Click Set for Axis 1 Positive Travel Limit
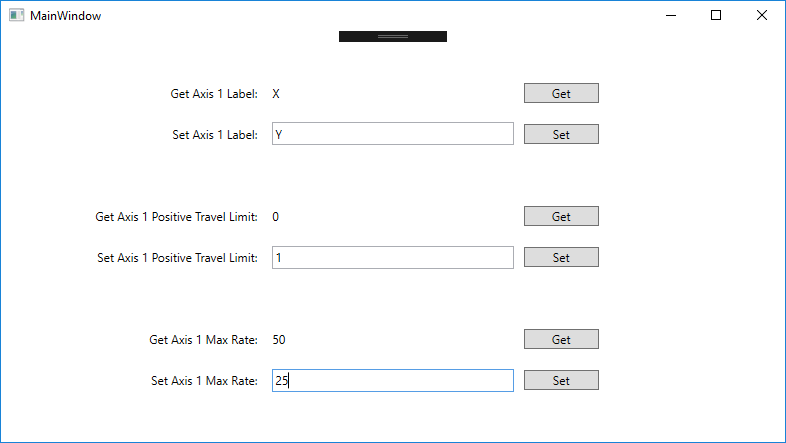786x443 pixels. 561,257
